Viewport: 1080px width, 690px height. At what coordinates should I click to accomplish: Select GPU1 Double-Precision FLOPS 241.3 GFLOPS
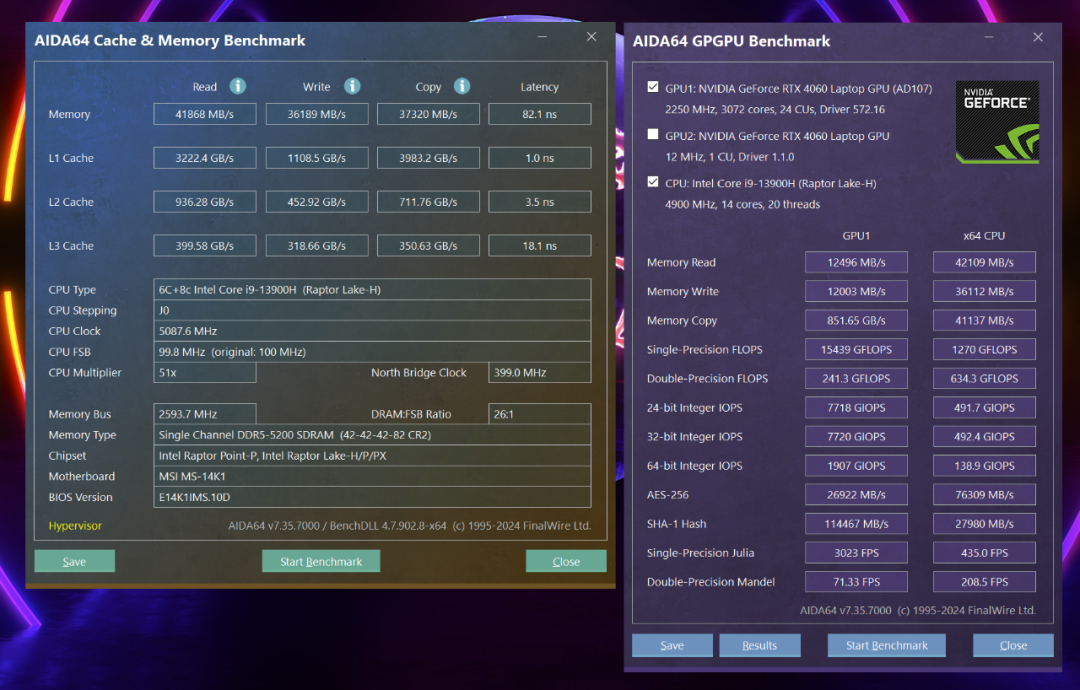point(856,378)
